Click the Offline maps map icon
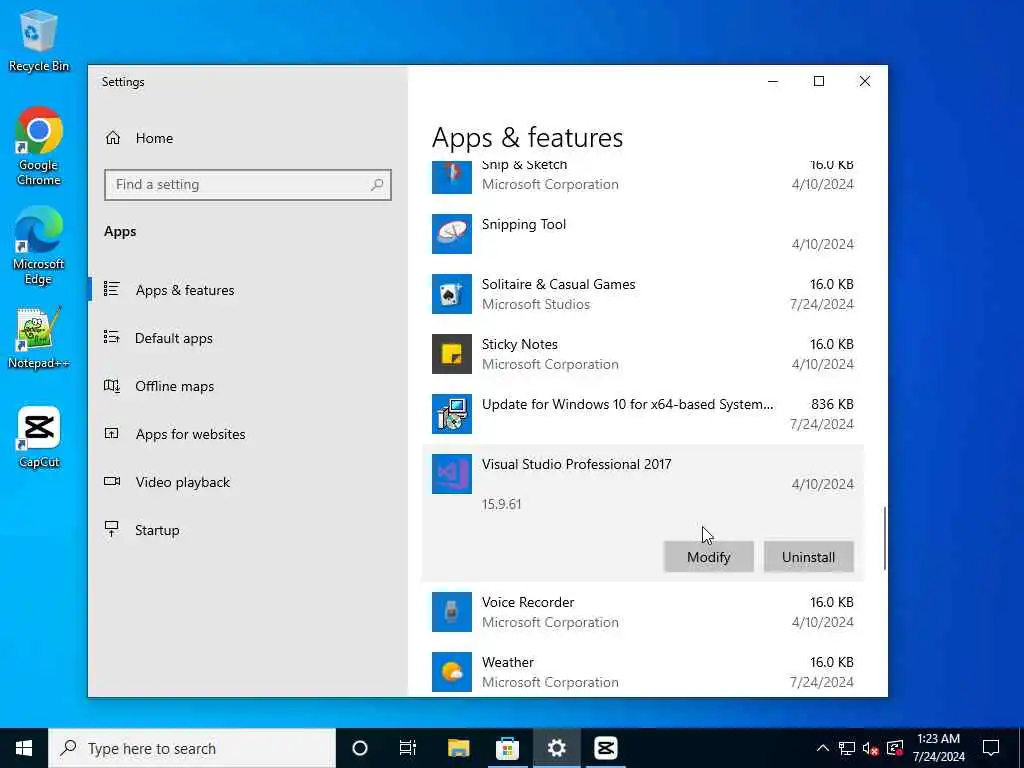 tap(112, 386)
